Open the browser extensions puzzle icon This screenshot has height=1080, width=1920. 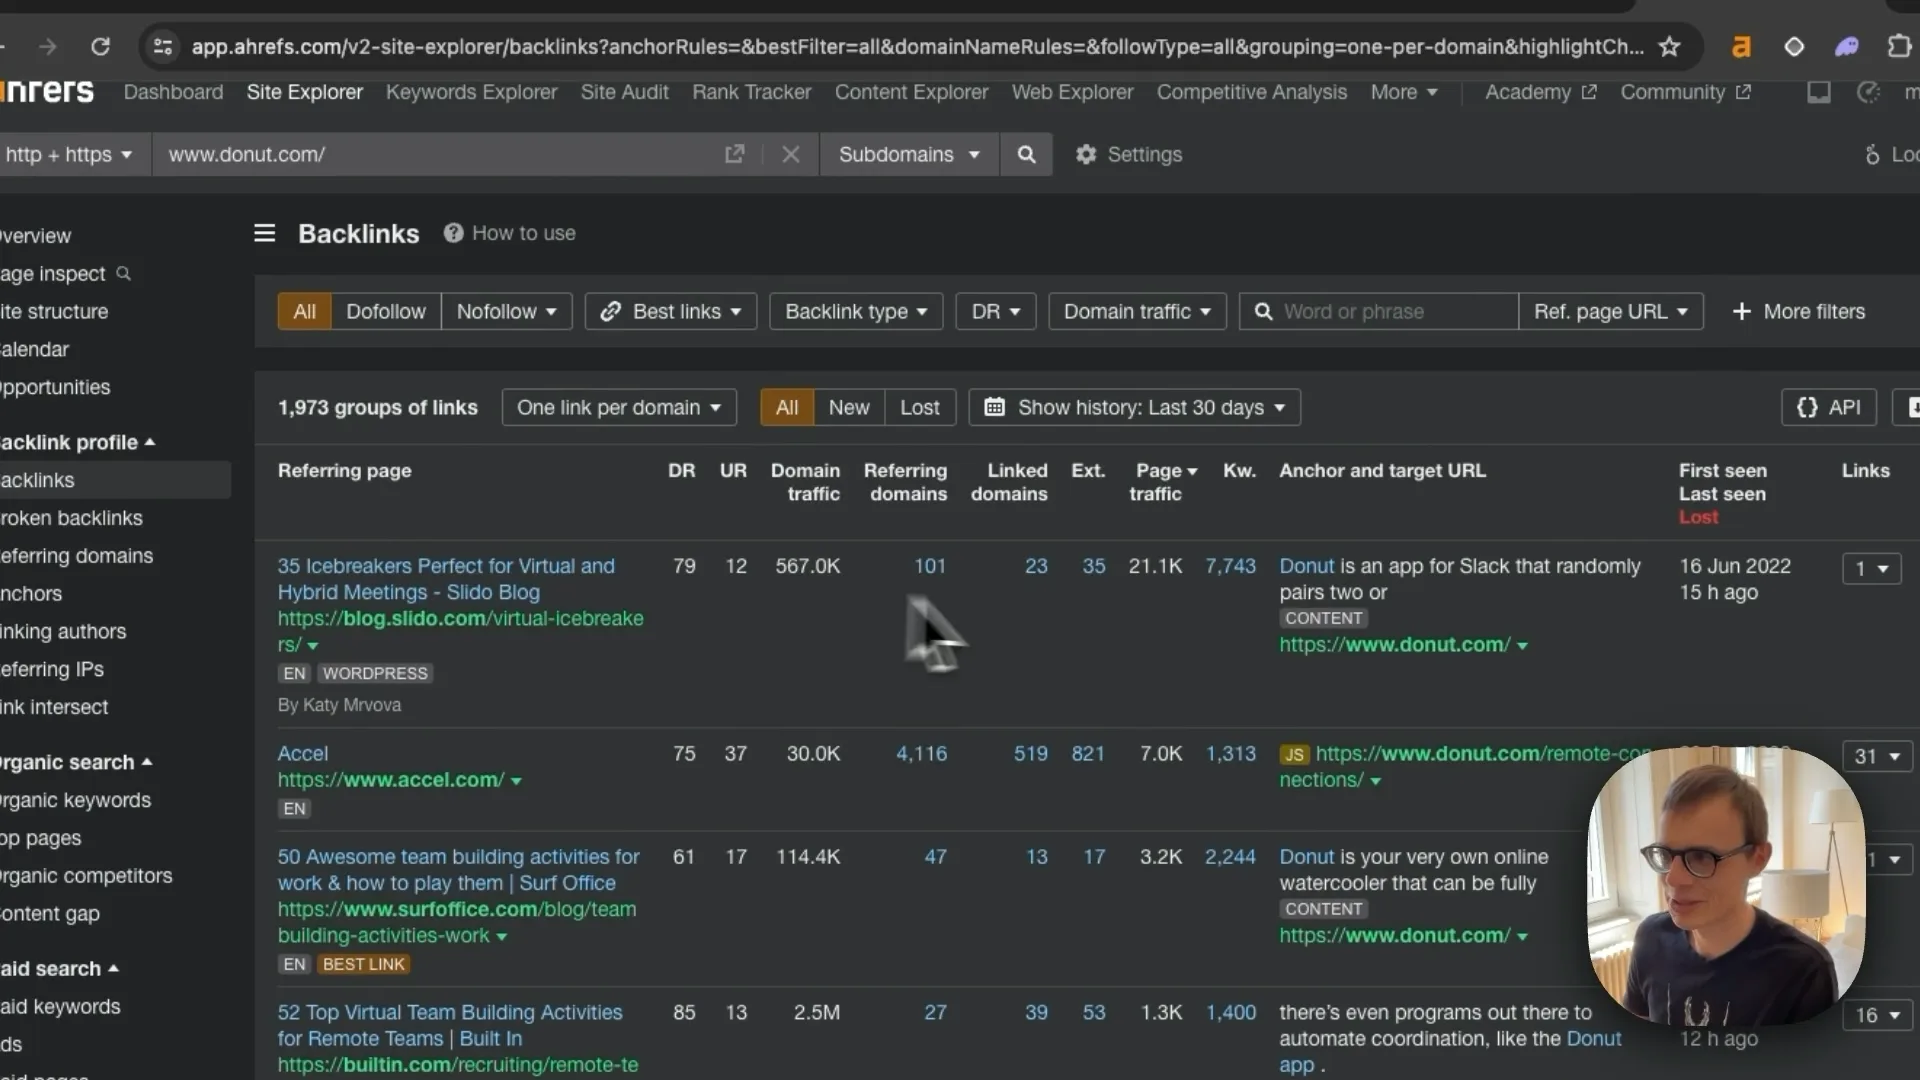(1898, 46)
